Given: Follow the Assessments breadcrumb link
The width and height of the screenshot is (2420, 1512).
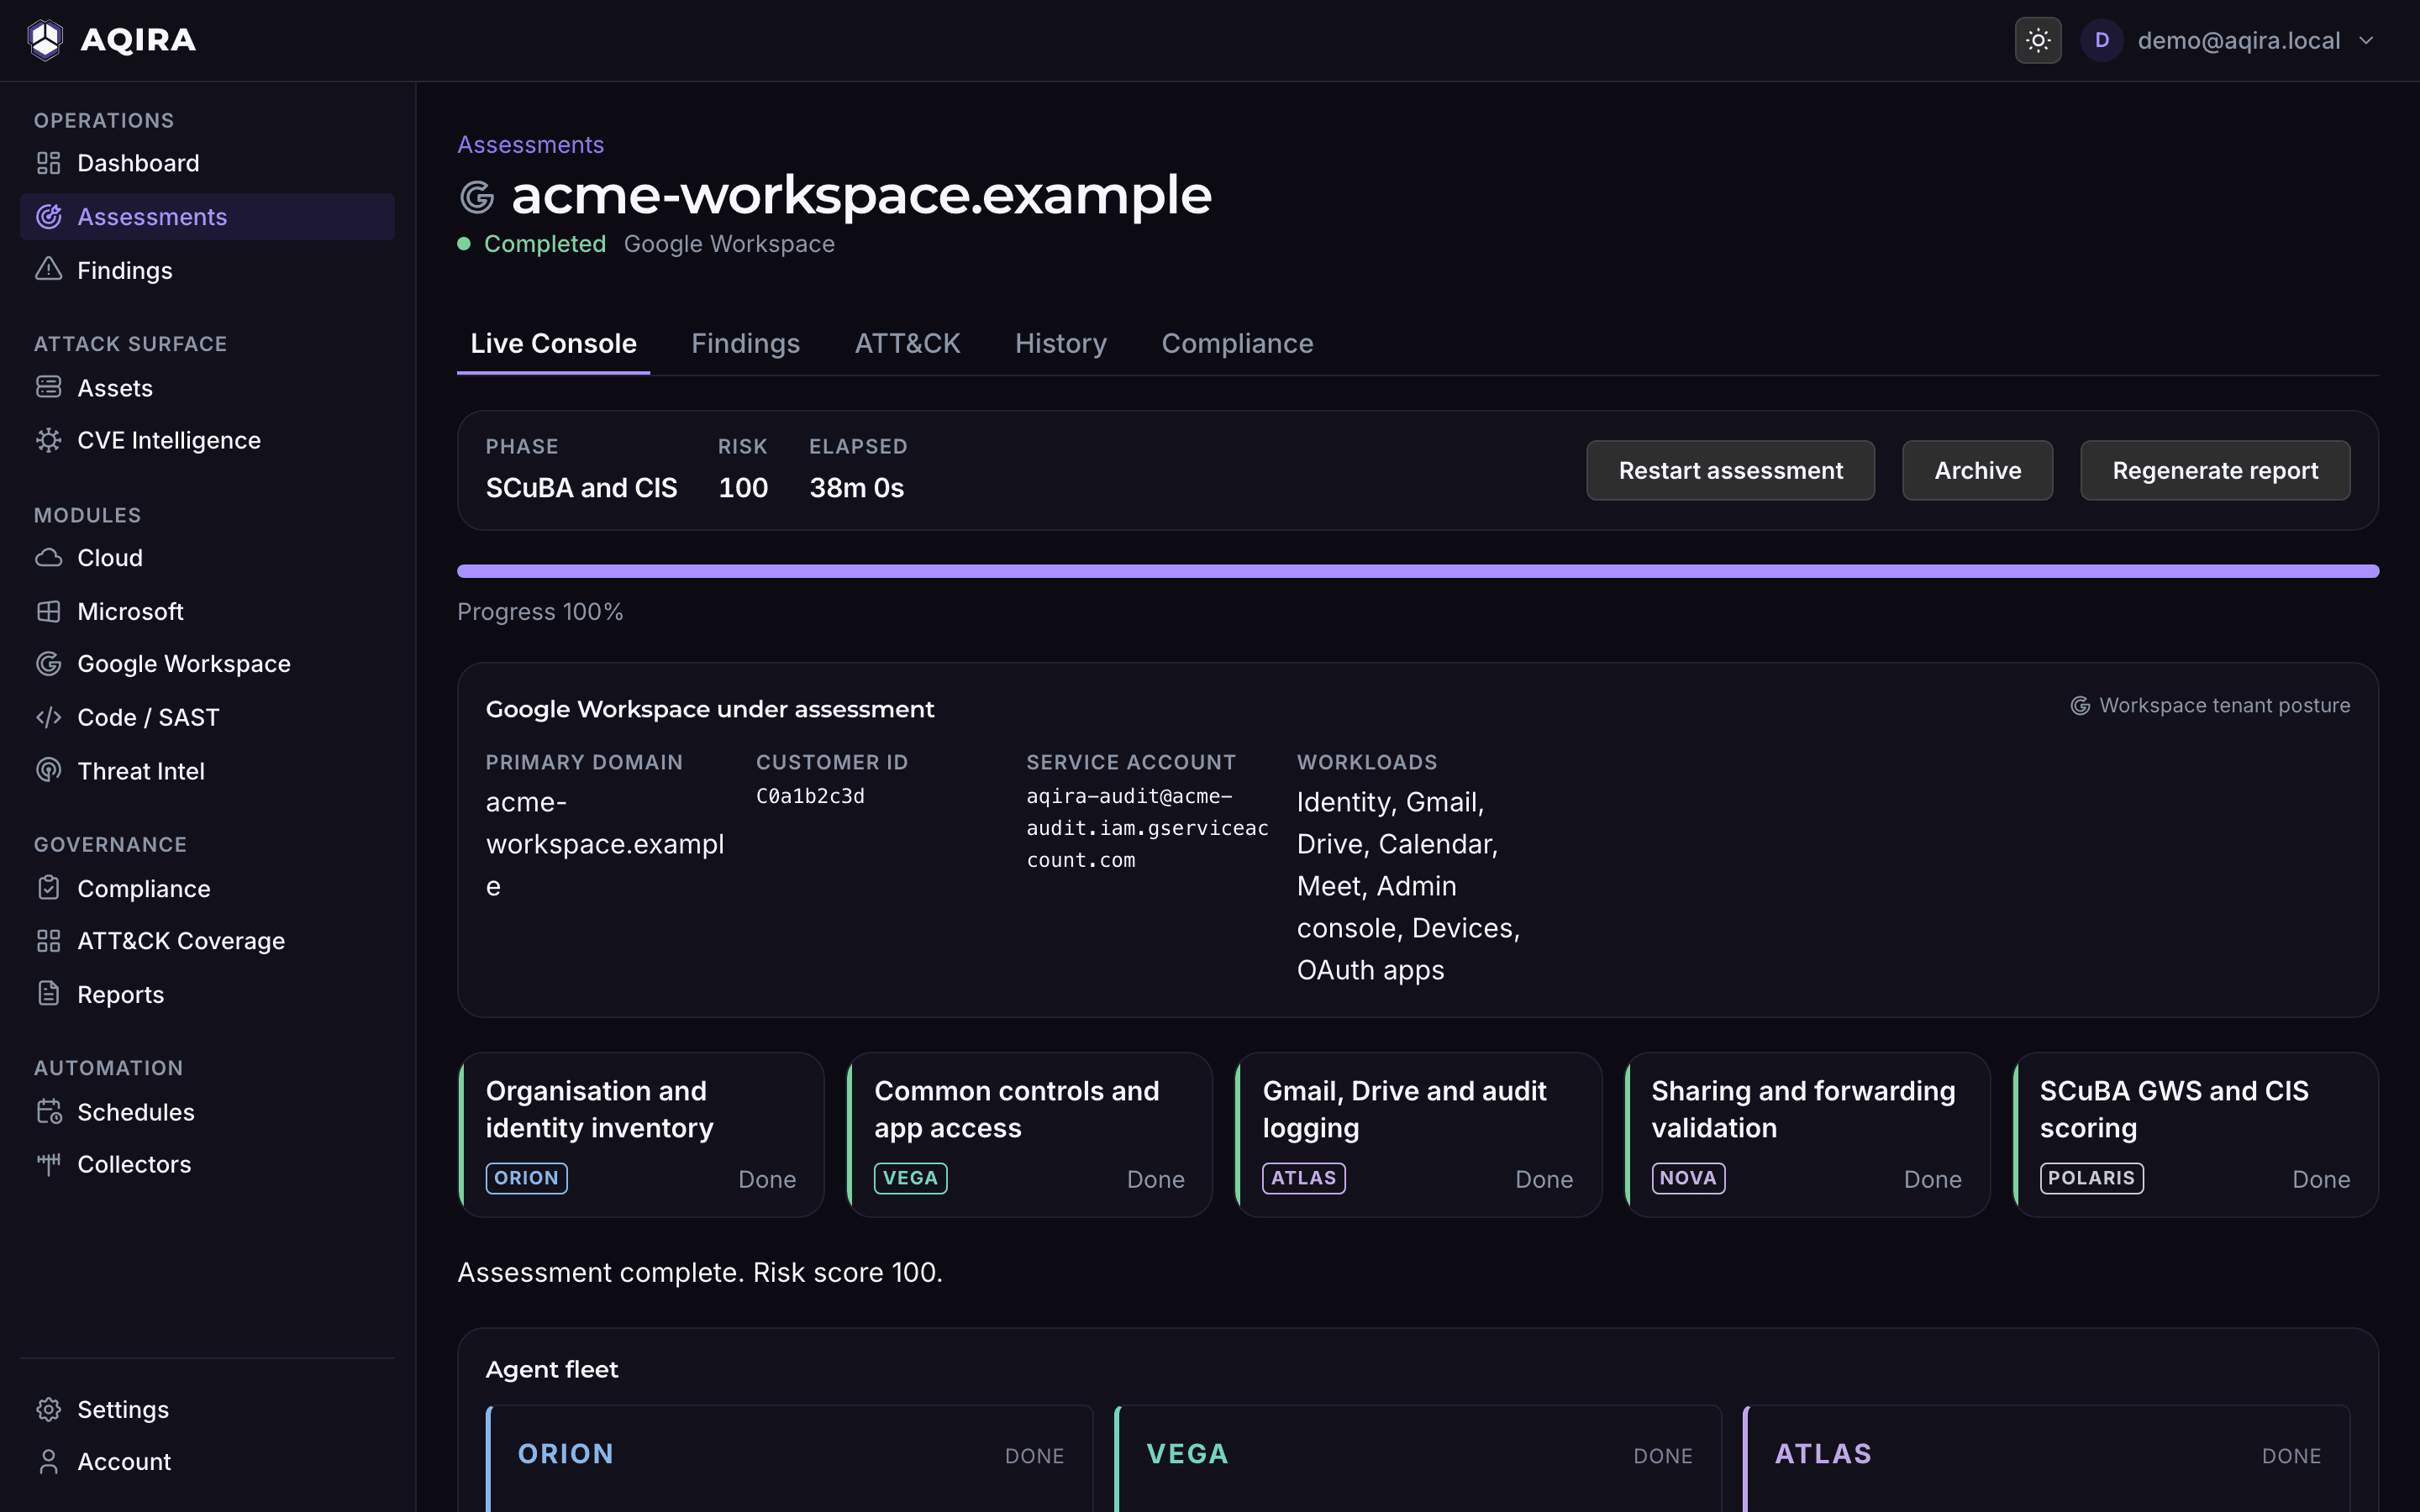Looking at the screenshot, I should (530, 145).
